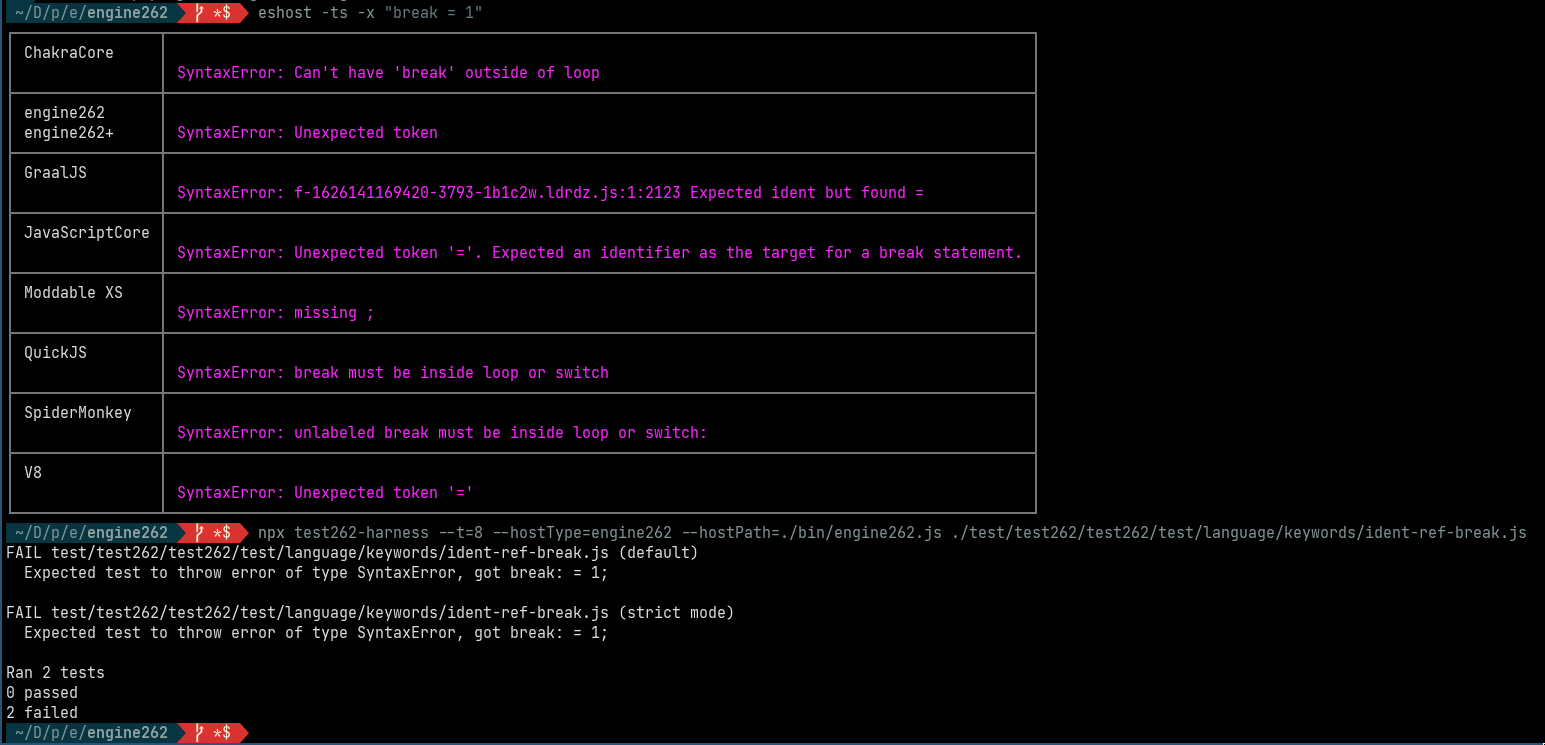
Task: Click the git branch icon in npx prompt
Action: (199, 533)
